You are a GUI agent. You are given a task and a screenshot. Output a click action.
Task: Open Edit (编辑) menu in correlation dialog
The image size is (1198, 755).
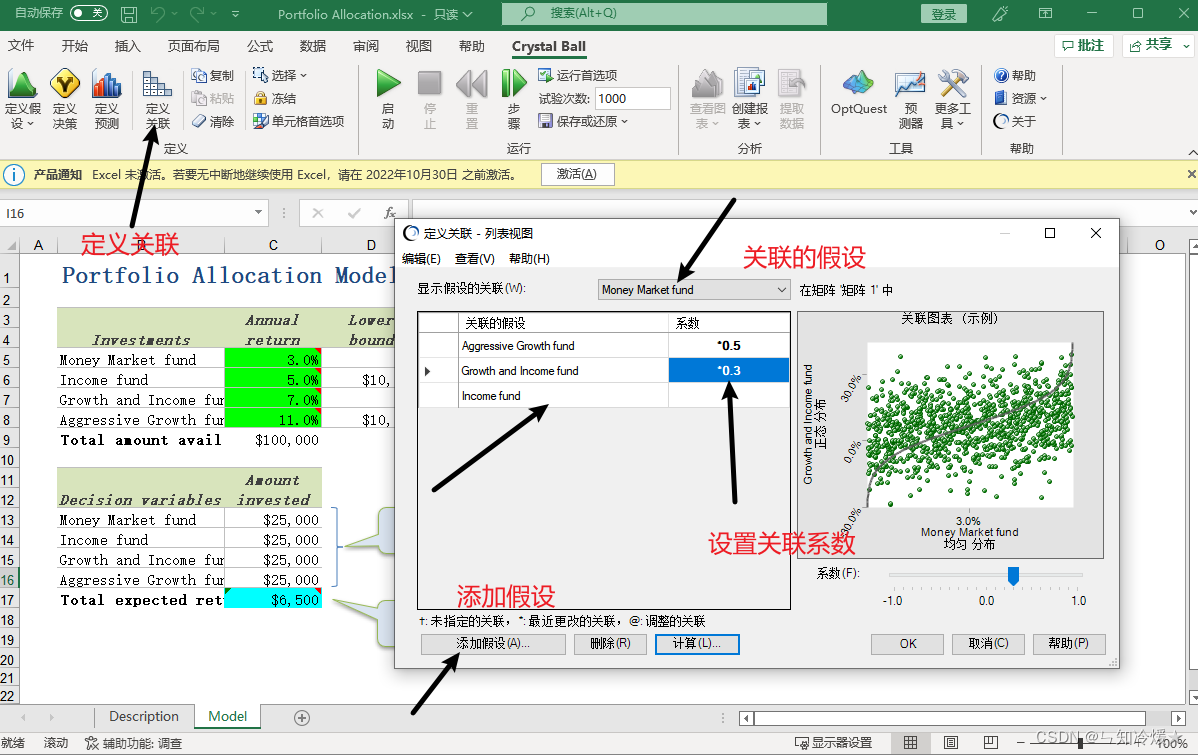coord(421,258)
